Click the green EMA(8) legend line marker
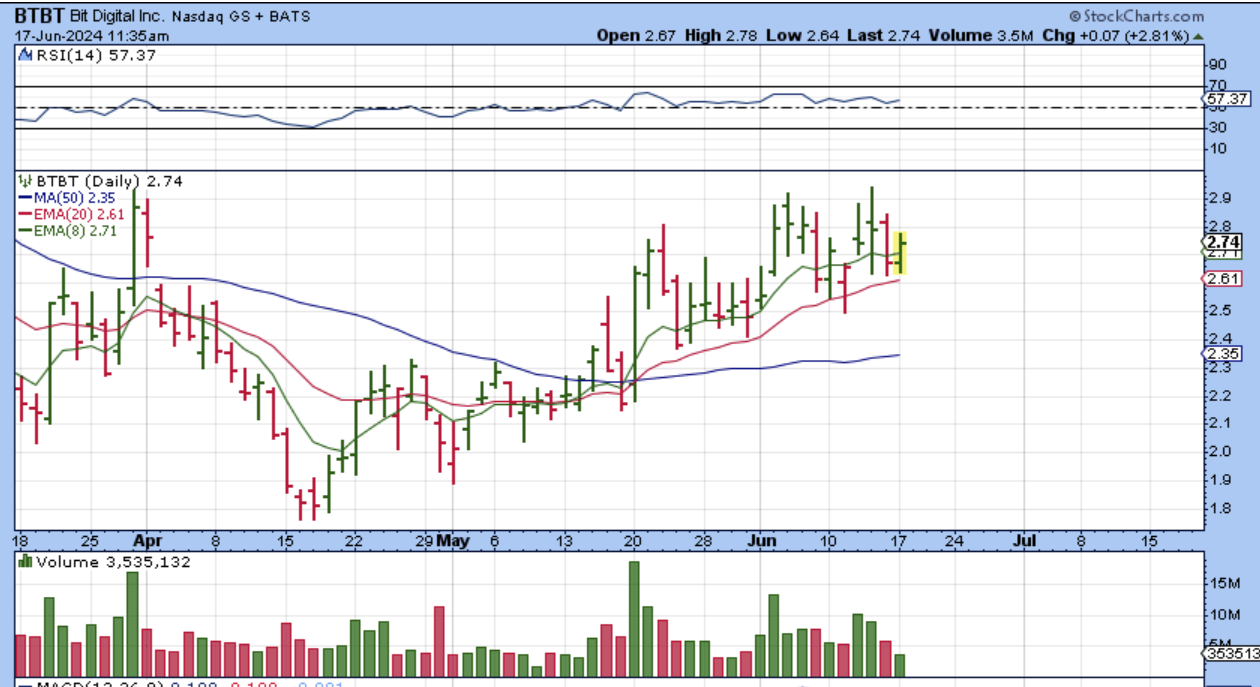The image size is (1260, 687). (26, 228)
